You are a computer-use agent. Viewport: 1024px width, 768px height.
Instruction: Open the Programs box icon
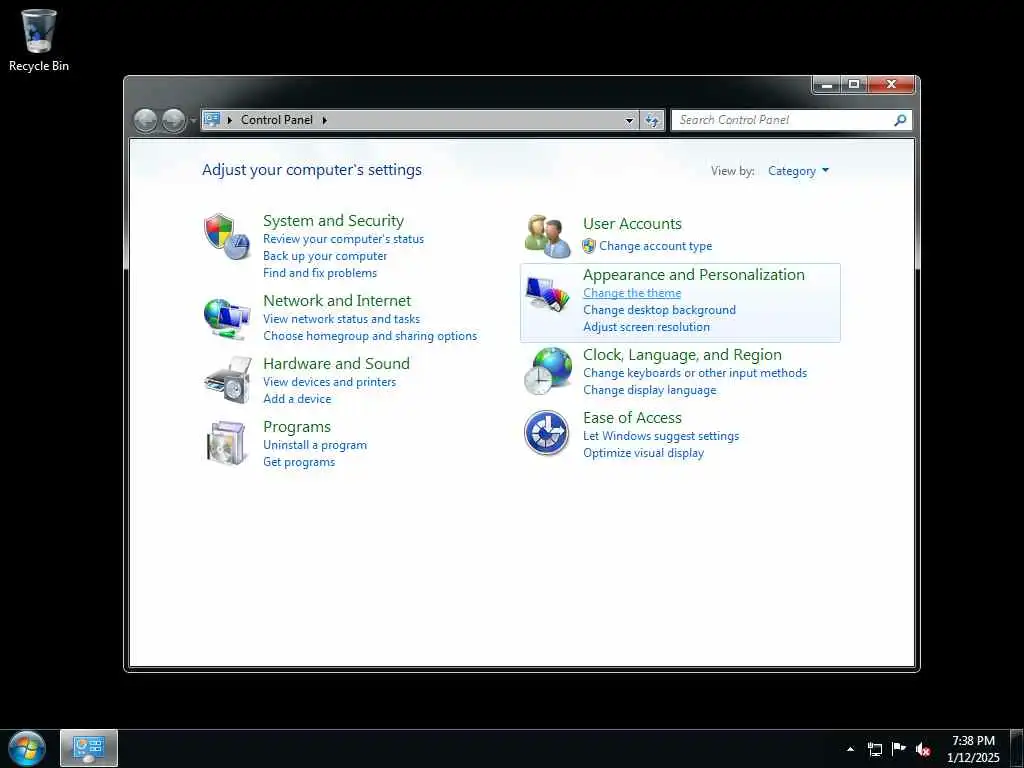[x=227, y=443]
